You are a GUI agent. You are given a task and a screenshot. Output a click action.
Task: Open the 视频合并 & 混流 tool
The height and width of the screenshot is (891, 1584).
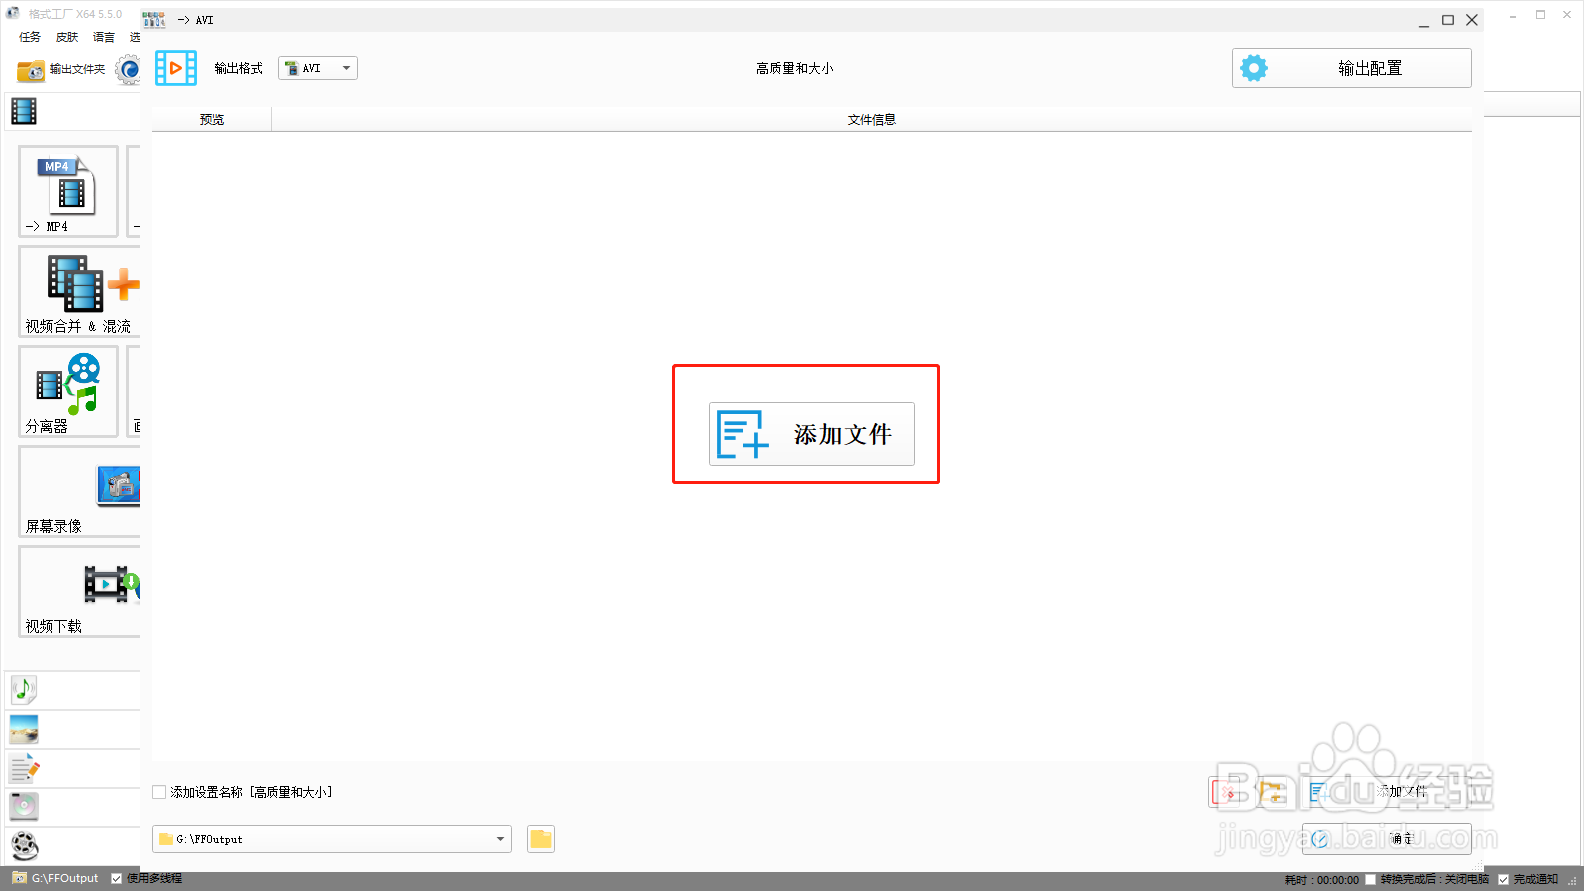(x=79, y=291)
